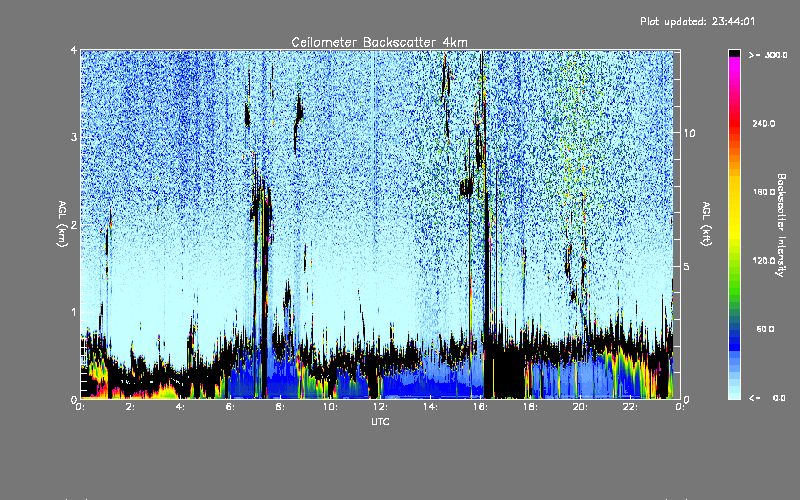Click the '20:' hour tick label
This screenshot has width=800, height=500.
click(580, 407)
